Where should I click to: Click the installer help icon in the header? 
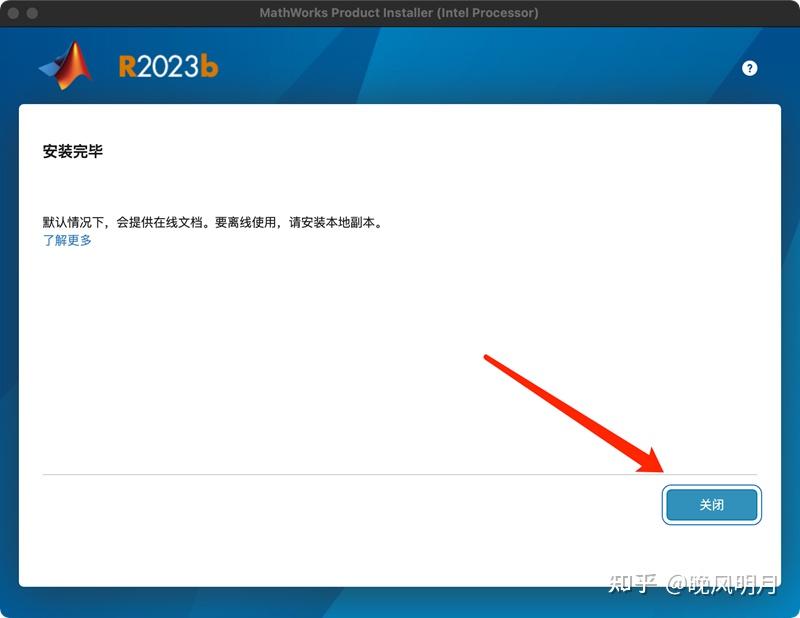tap(748, 67)
